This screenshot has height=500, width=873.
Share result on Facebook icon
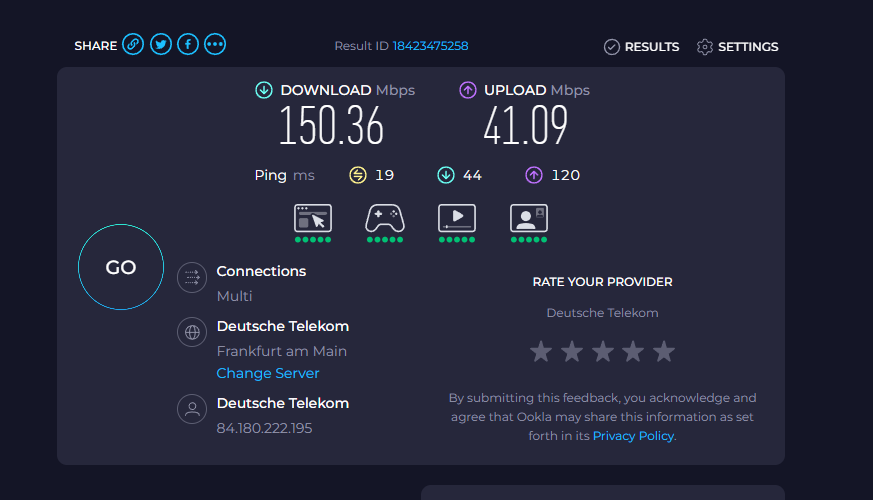pos(188,44)
